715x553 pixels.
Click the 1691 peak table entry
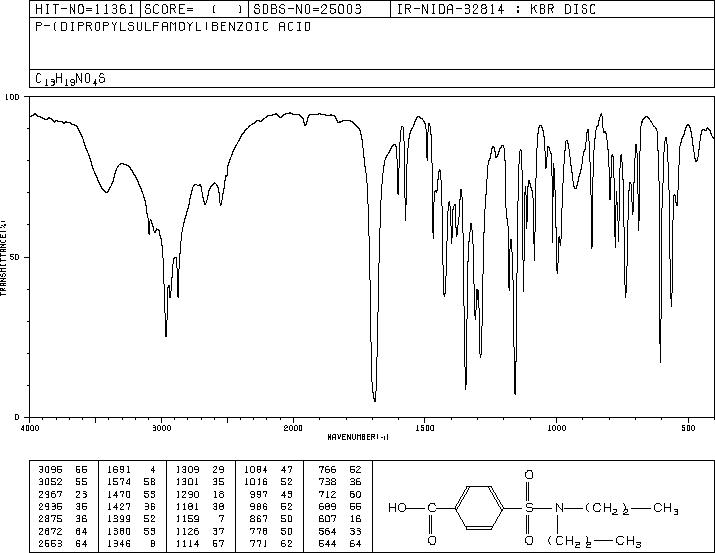131,470
